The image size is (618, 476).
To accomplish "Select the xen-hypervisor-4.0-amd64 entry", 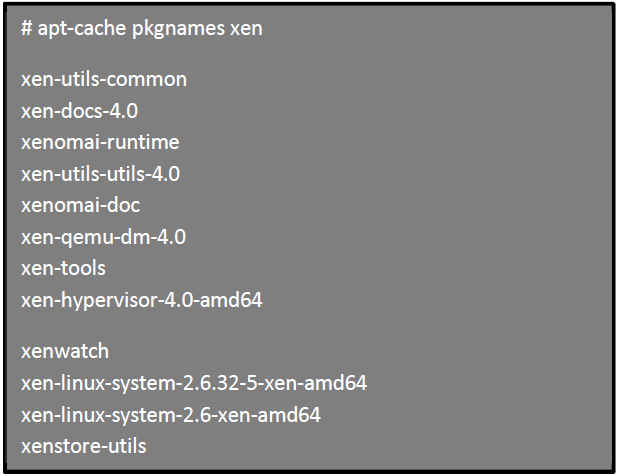I will coord(141,300).
